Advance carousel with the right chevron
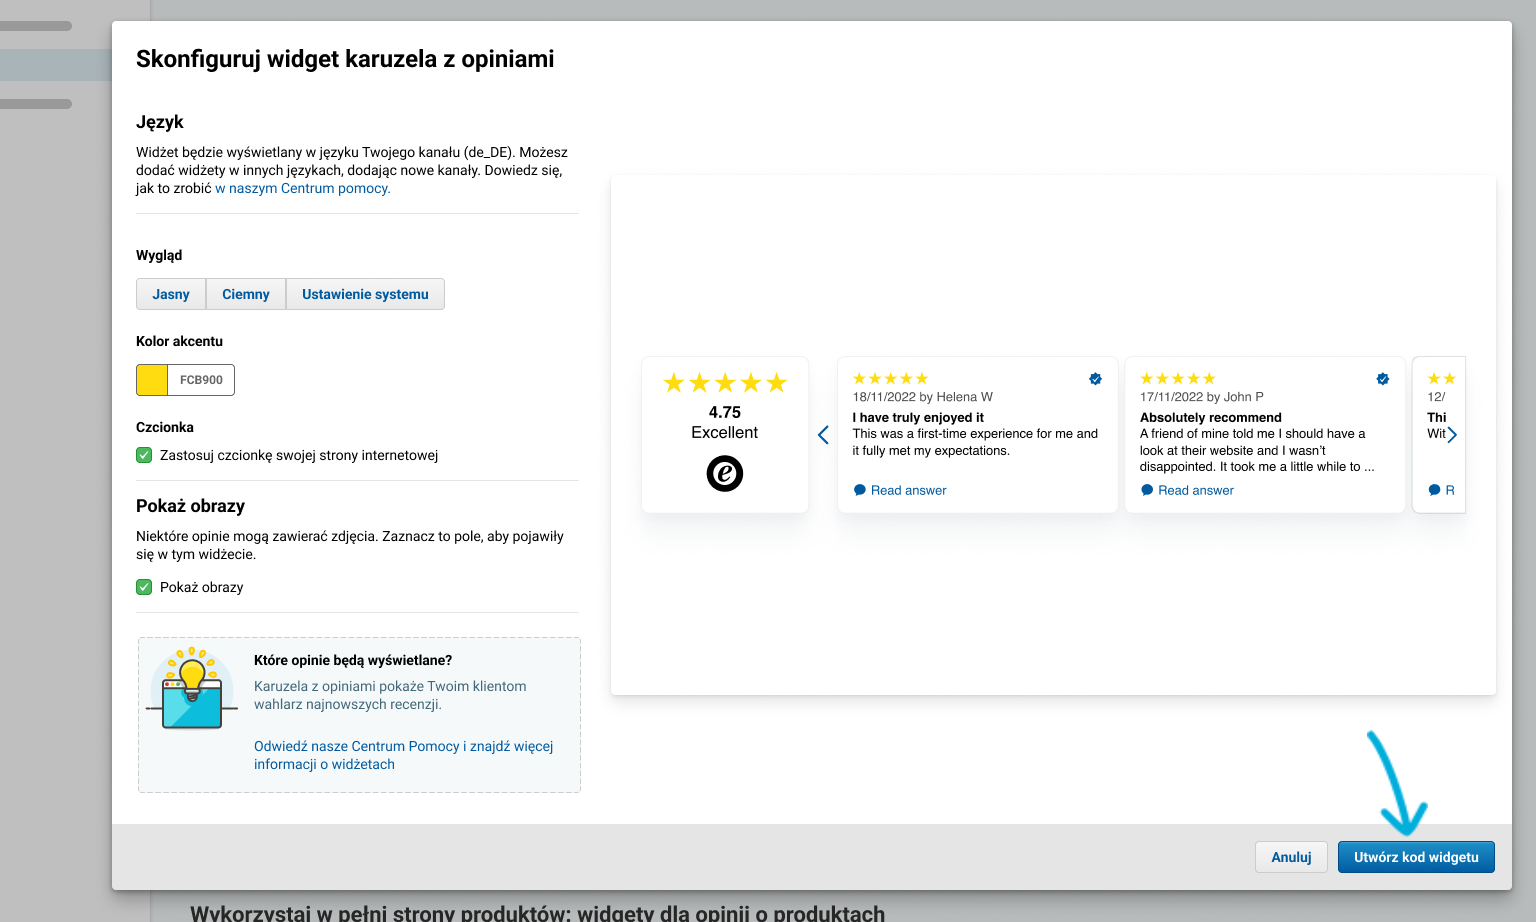Viewport: 1536px width, 922px height. (1452, 435)
